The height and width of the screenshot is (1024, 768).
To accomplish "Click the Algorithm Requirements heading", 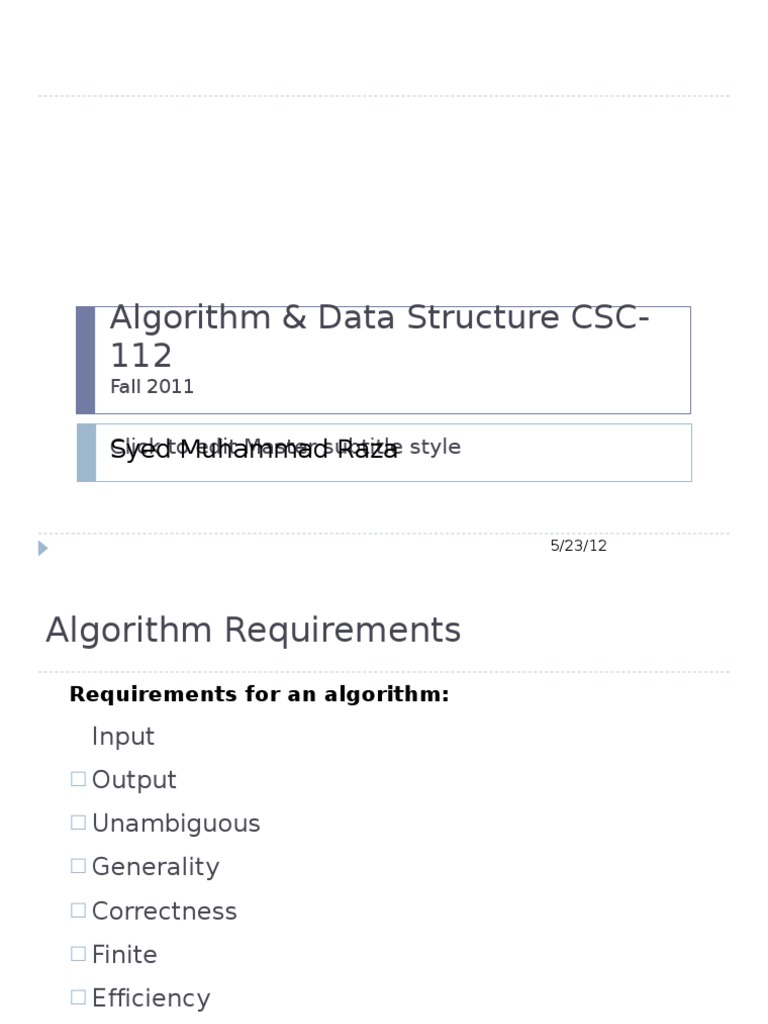I will point(253,630).
